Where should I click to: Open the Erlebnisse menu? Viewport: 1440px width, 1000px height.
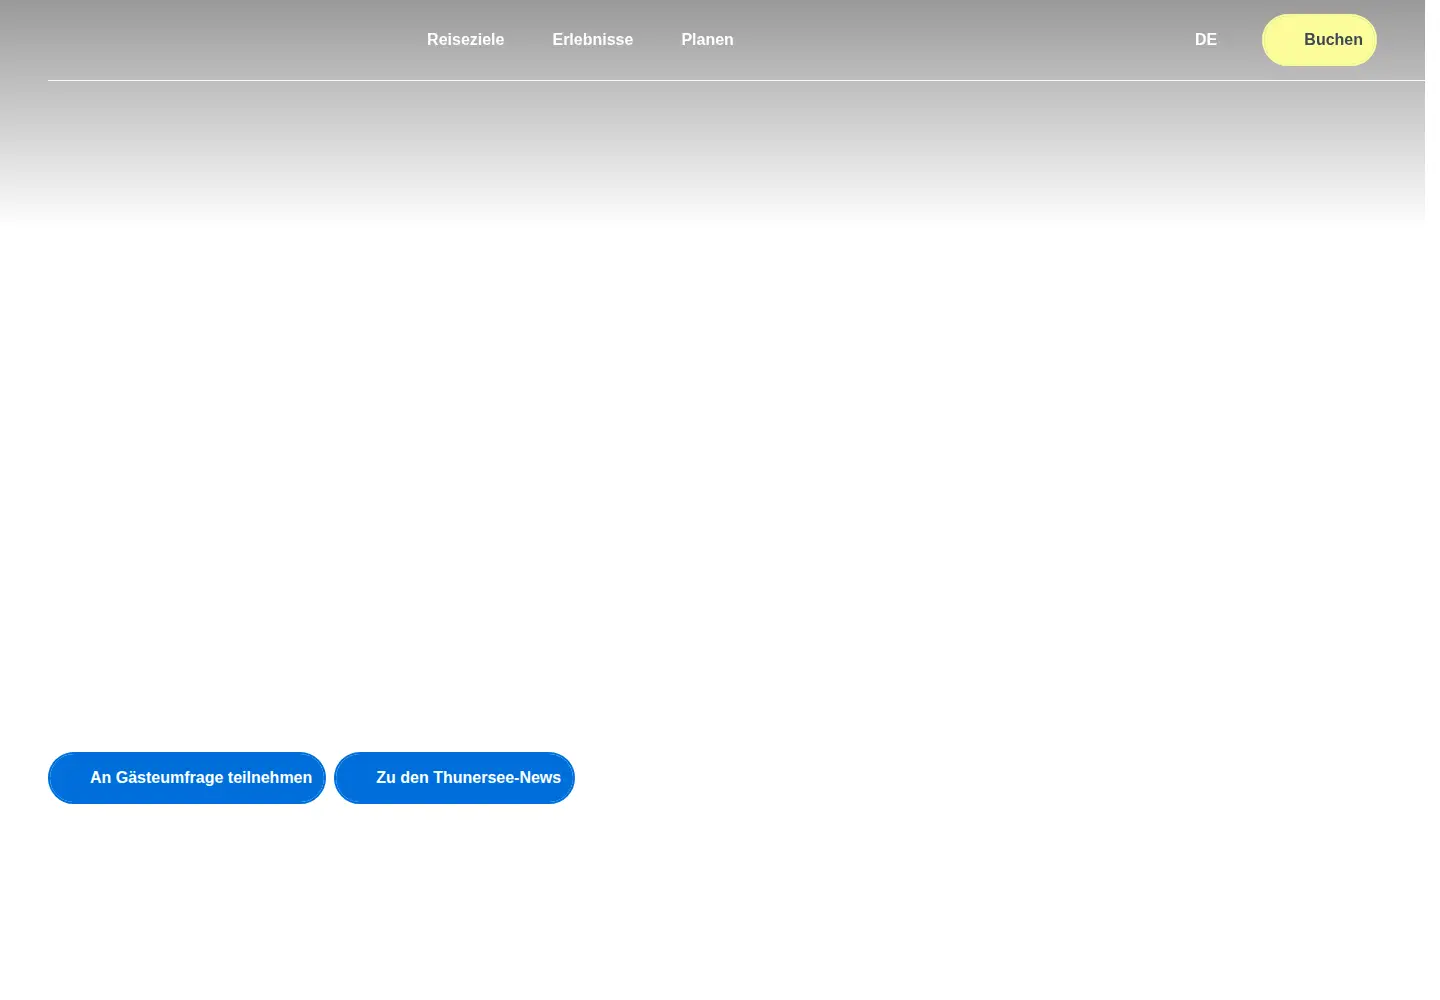(x=592, y=40)
